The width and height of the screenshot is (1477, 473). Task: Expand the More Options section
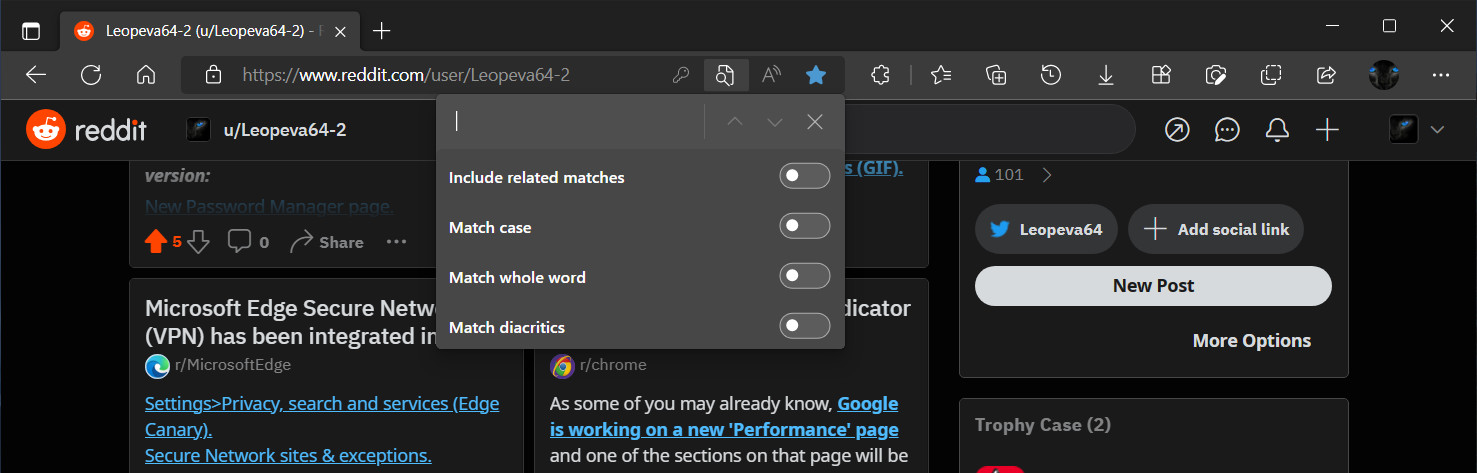1251,341
